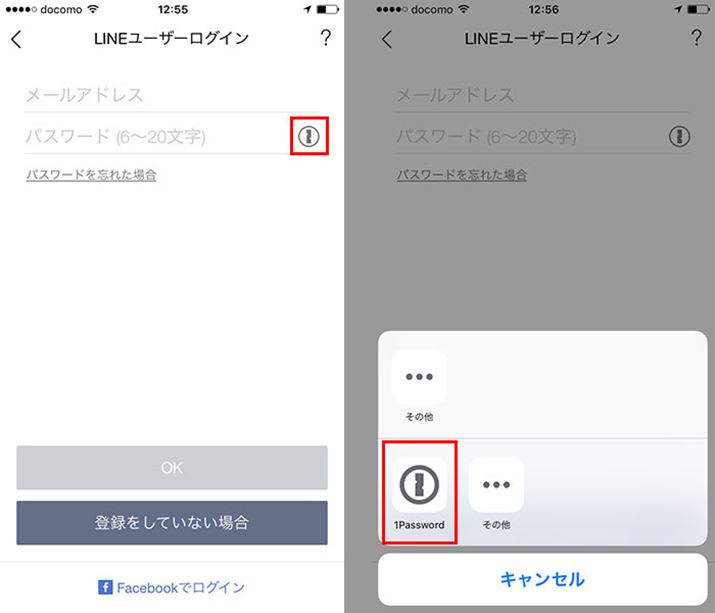Tap the 1Password key icon in left password field
715x613 pixels.
point(309,136)
